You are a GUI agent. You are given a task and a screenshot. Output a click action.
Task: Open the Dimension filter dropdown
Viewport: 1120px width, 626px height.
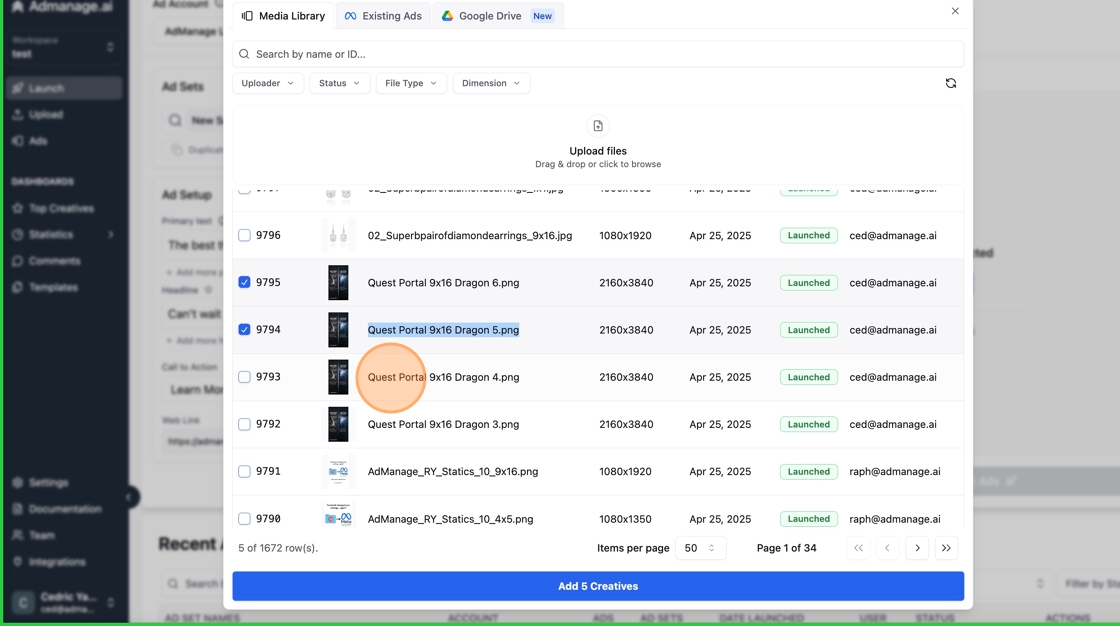tap(491, 83)
